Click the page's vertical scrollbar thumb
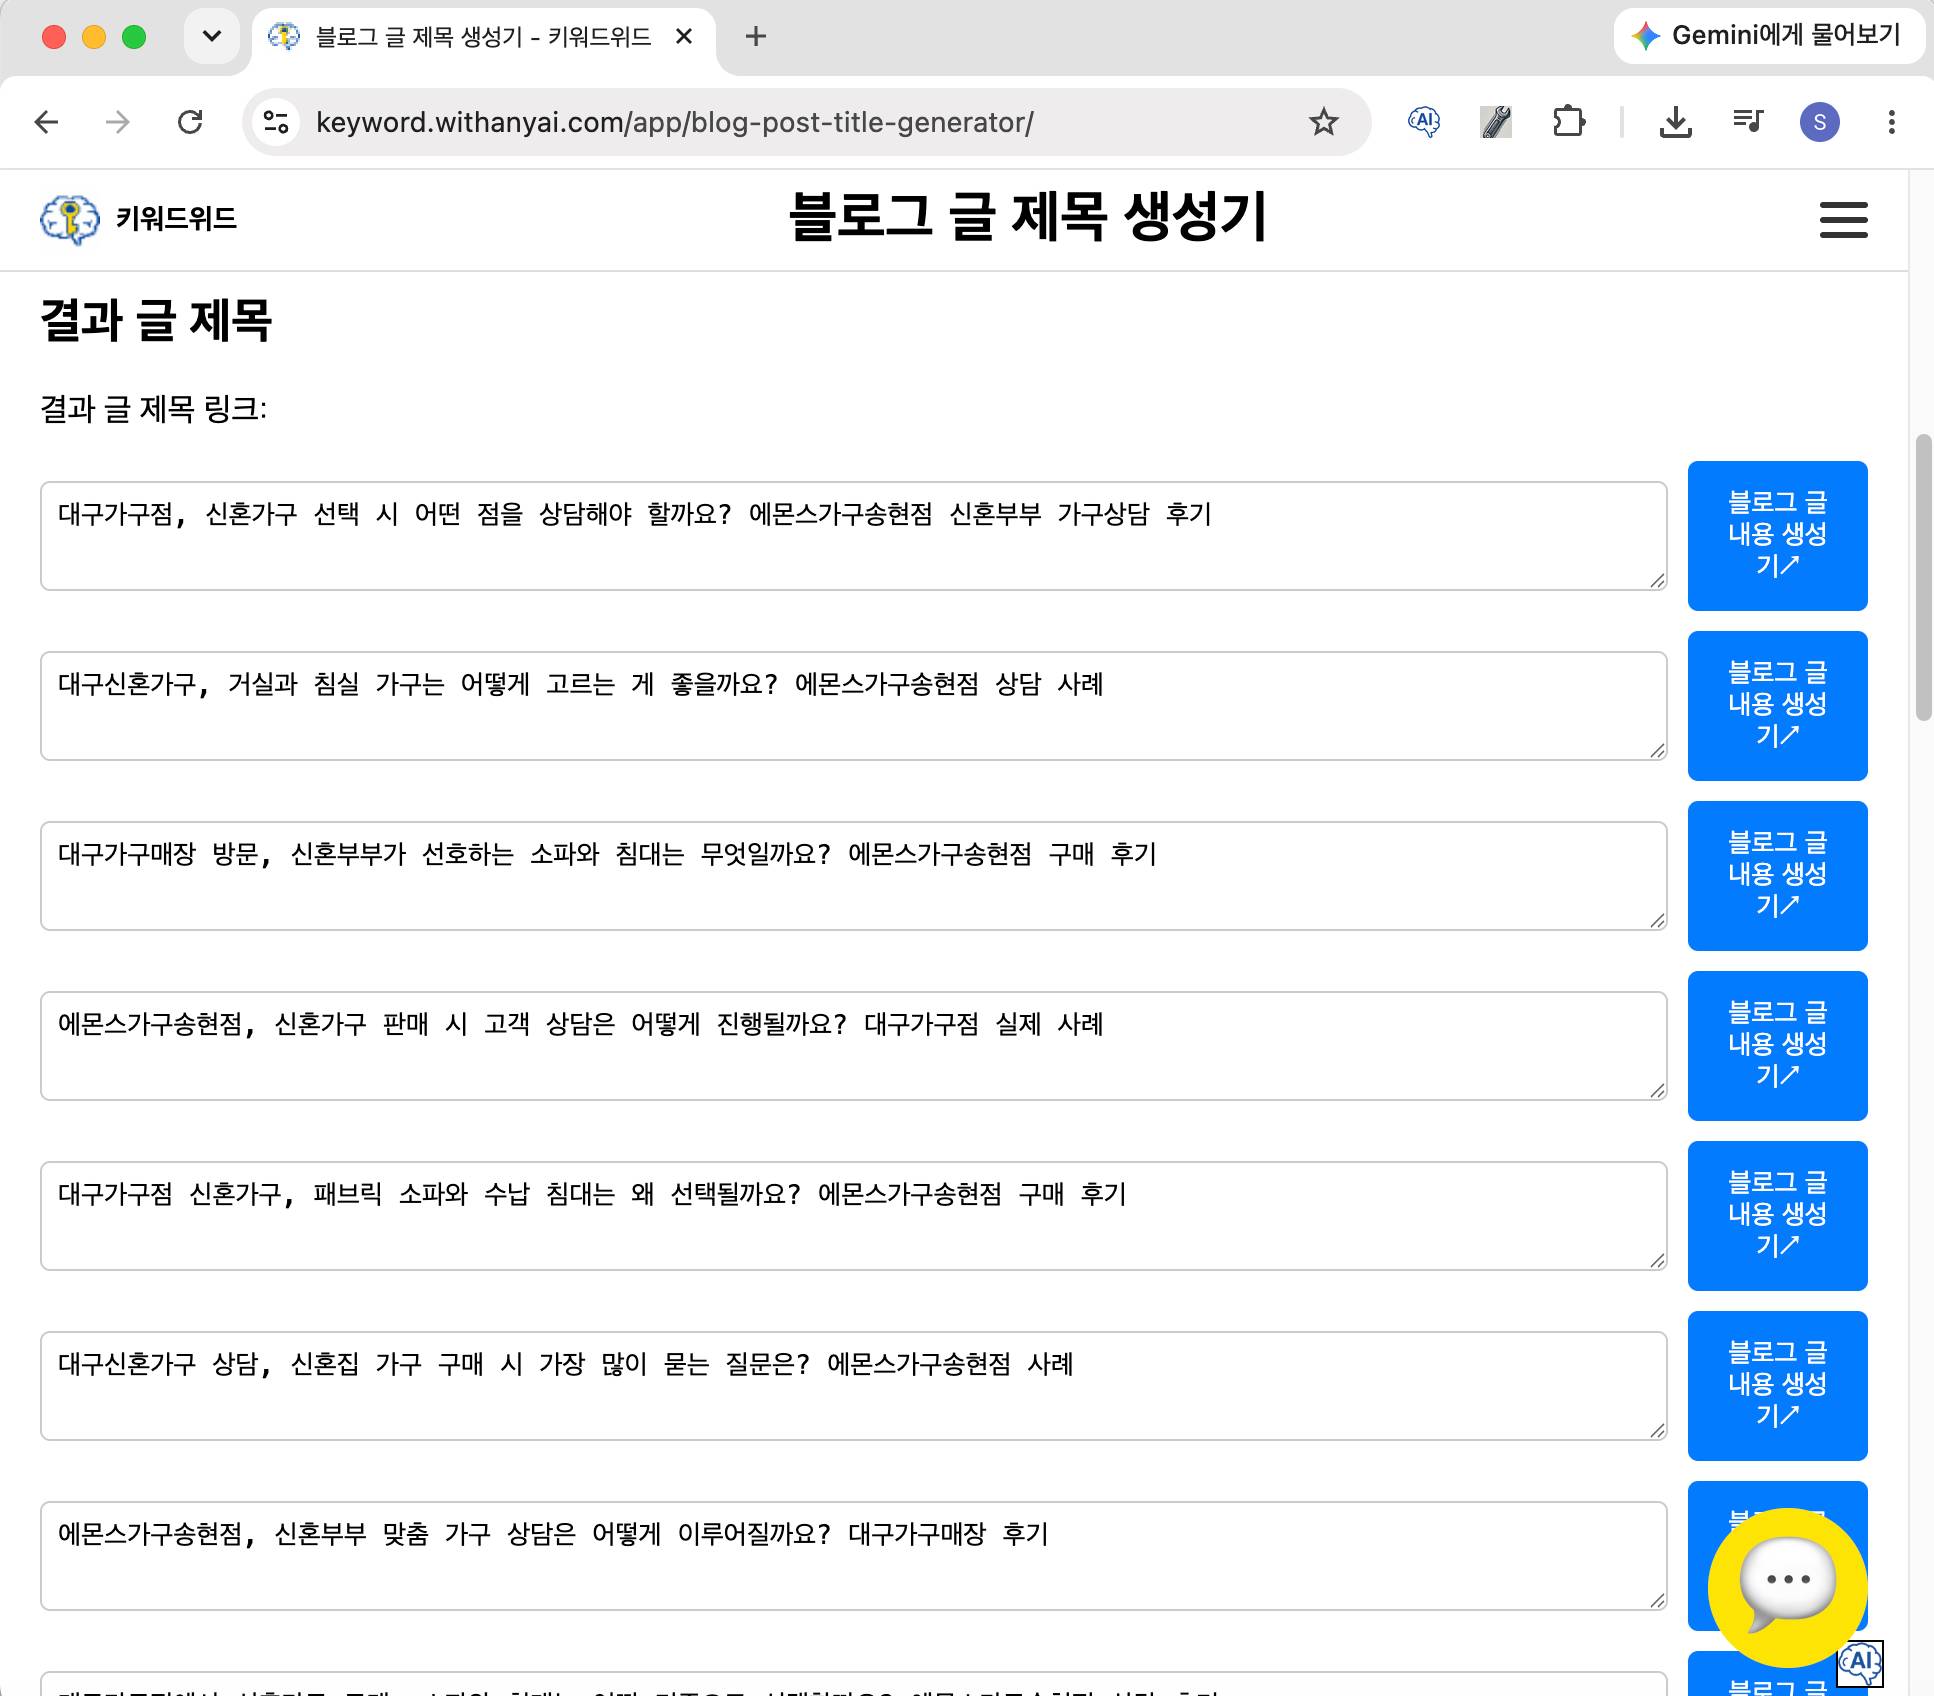 [x=1923, y=577]
